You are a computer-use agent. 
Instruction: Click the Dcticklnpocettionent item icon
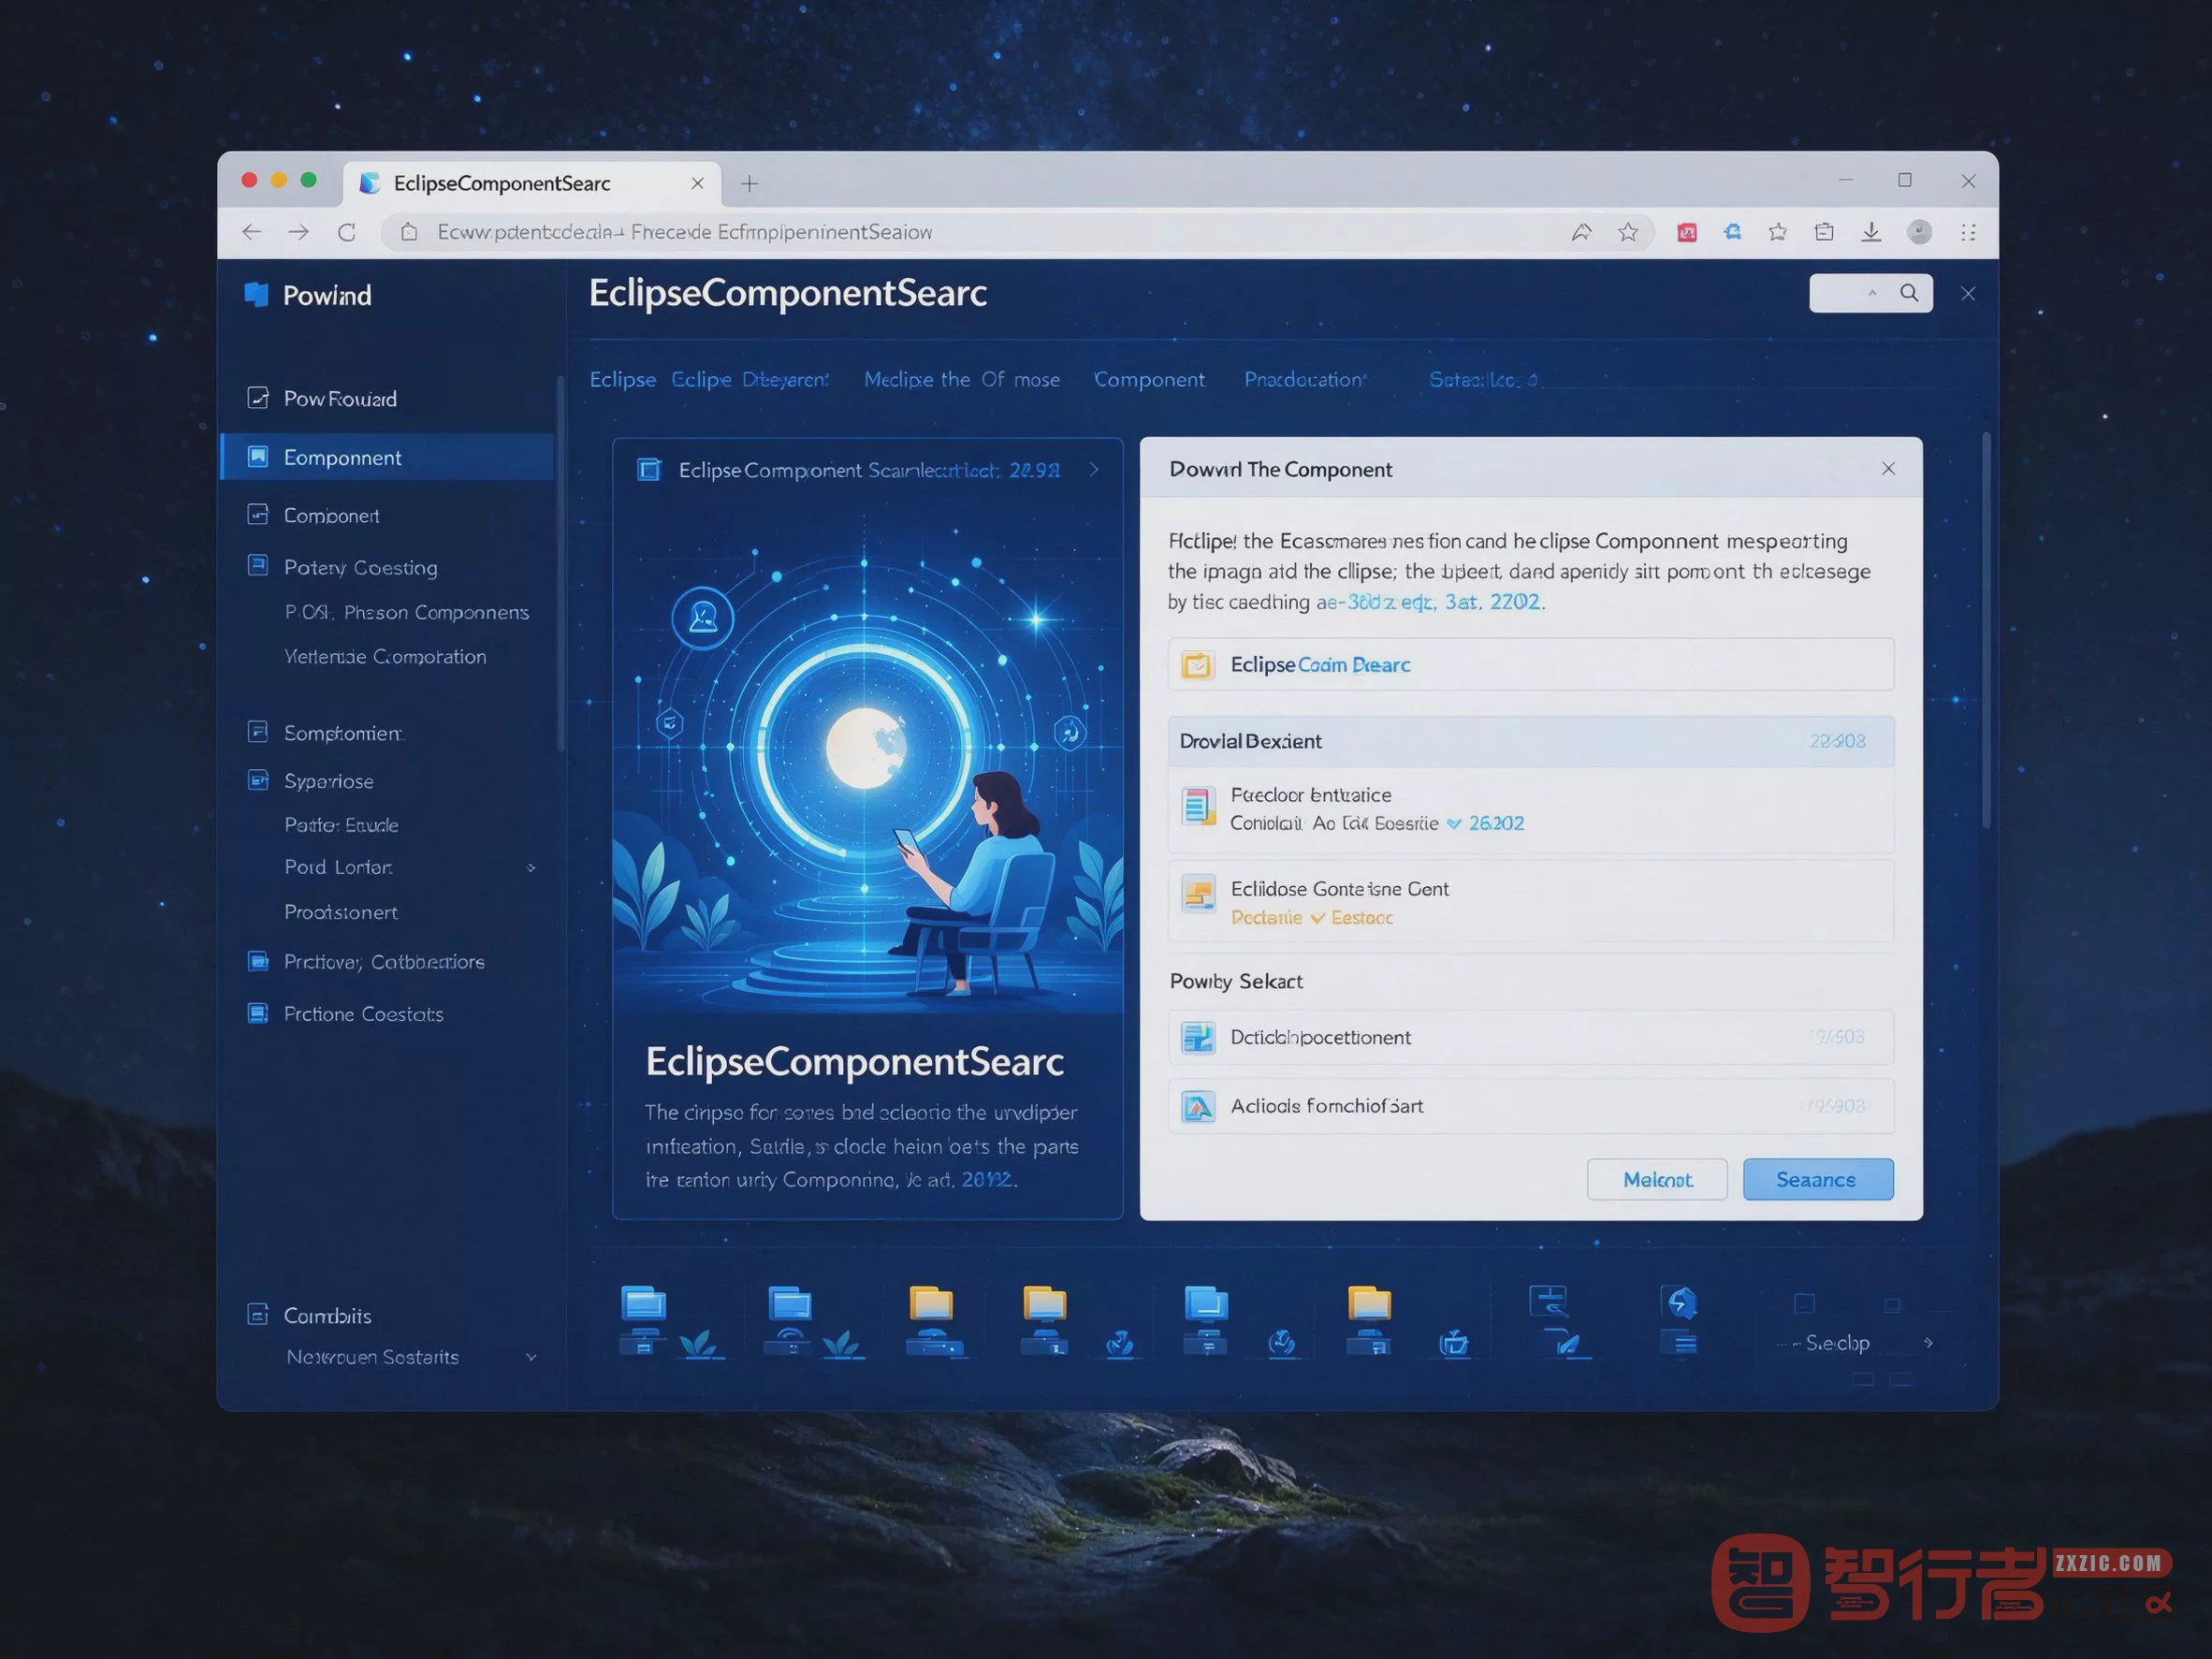pyautogui.click(x=1198, y=1038)
